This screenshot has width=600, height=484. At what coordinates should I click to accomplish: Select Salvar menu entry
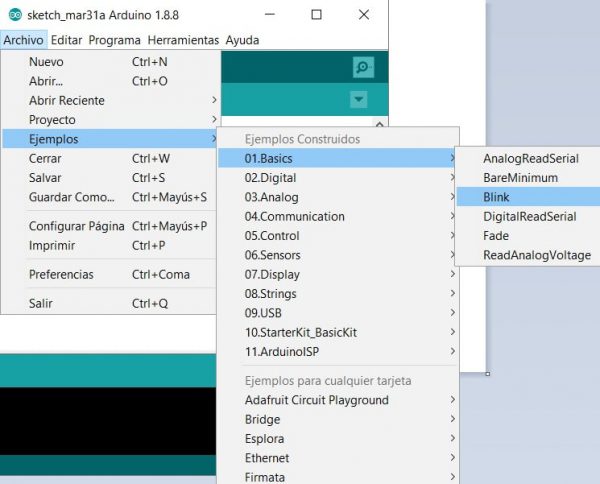(x=111, y=178)
